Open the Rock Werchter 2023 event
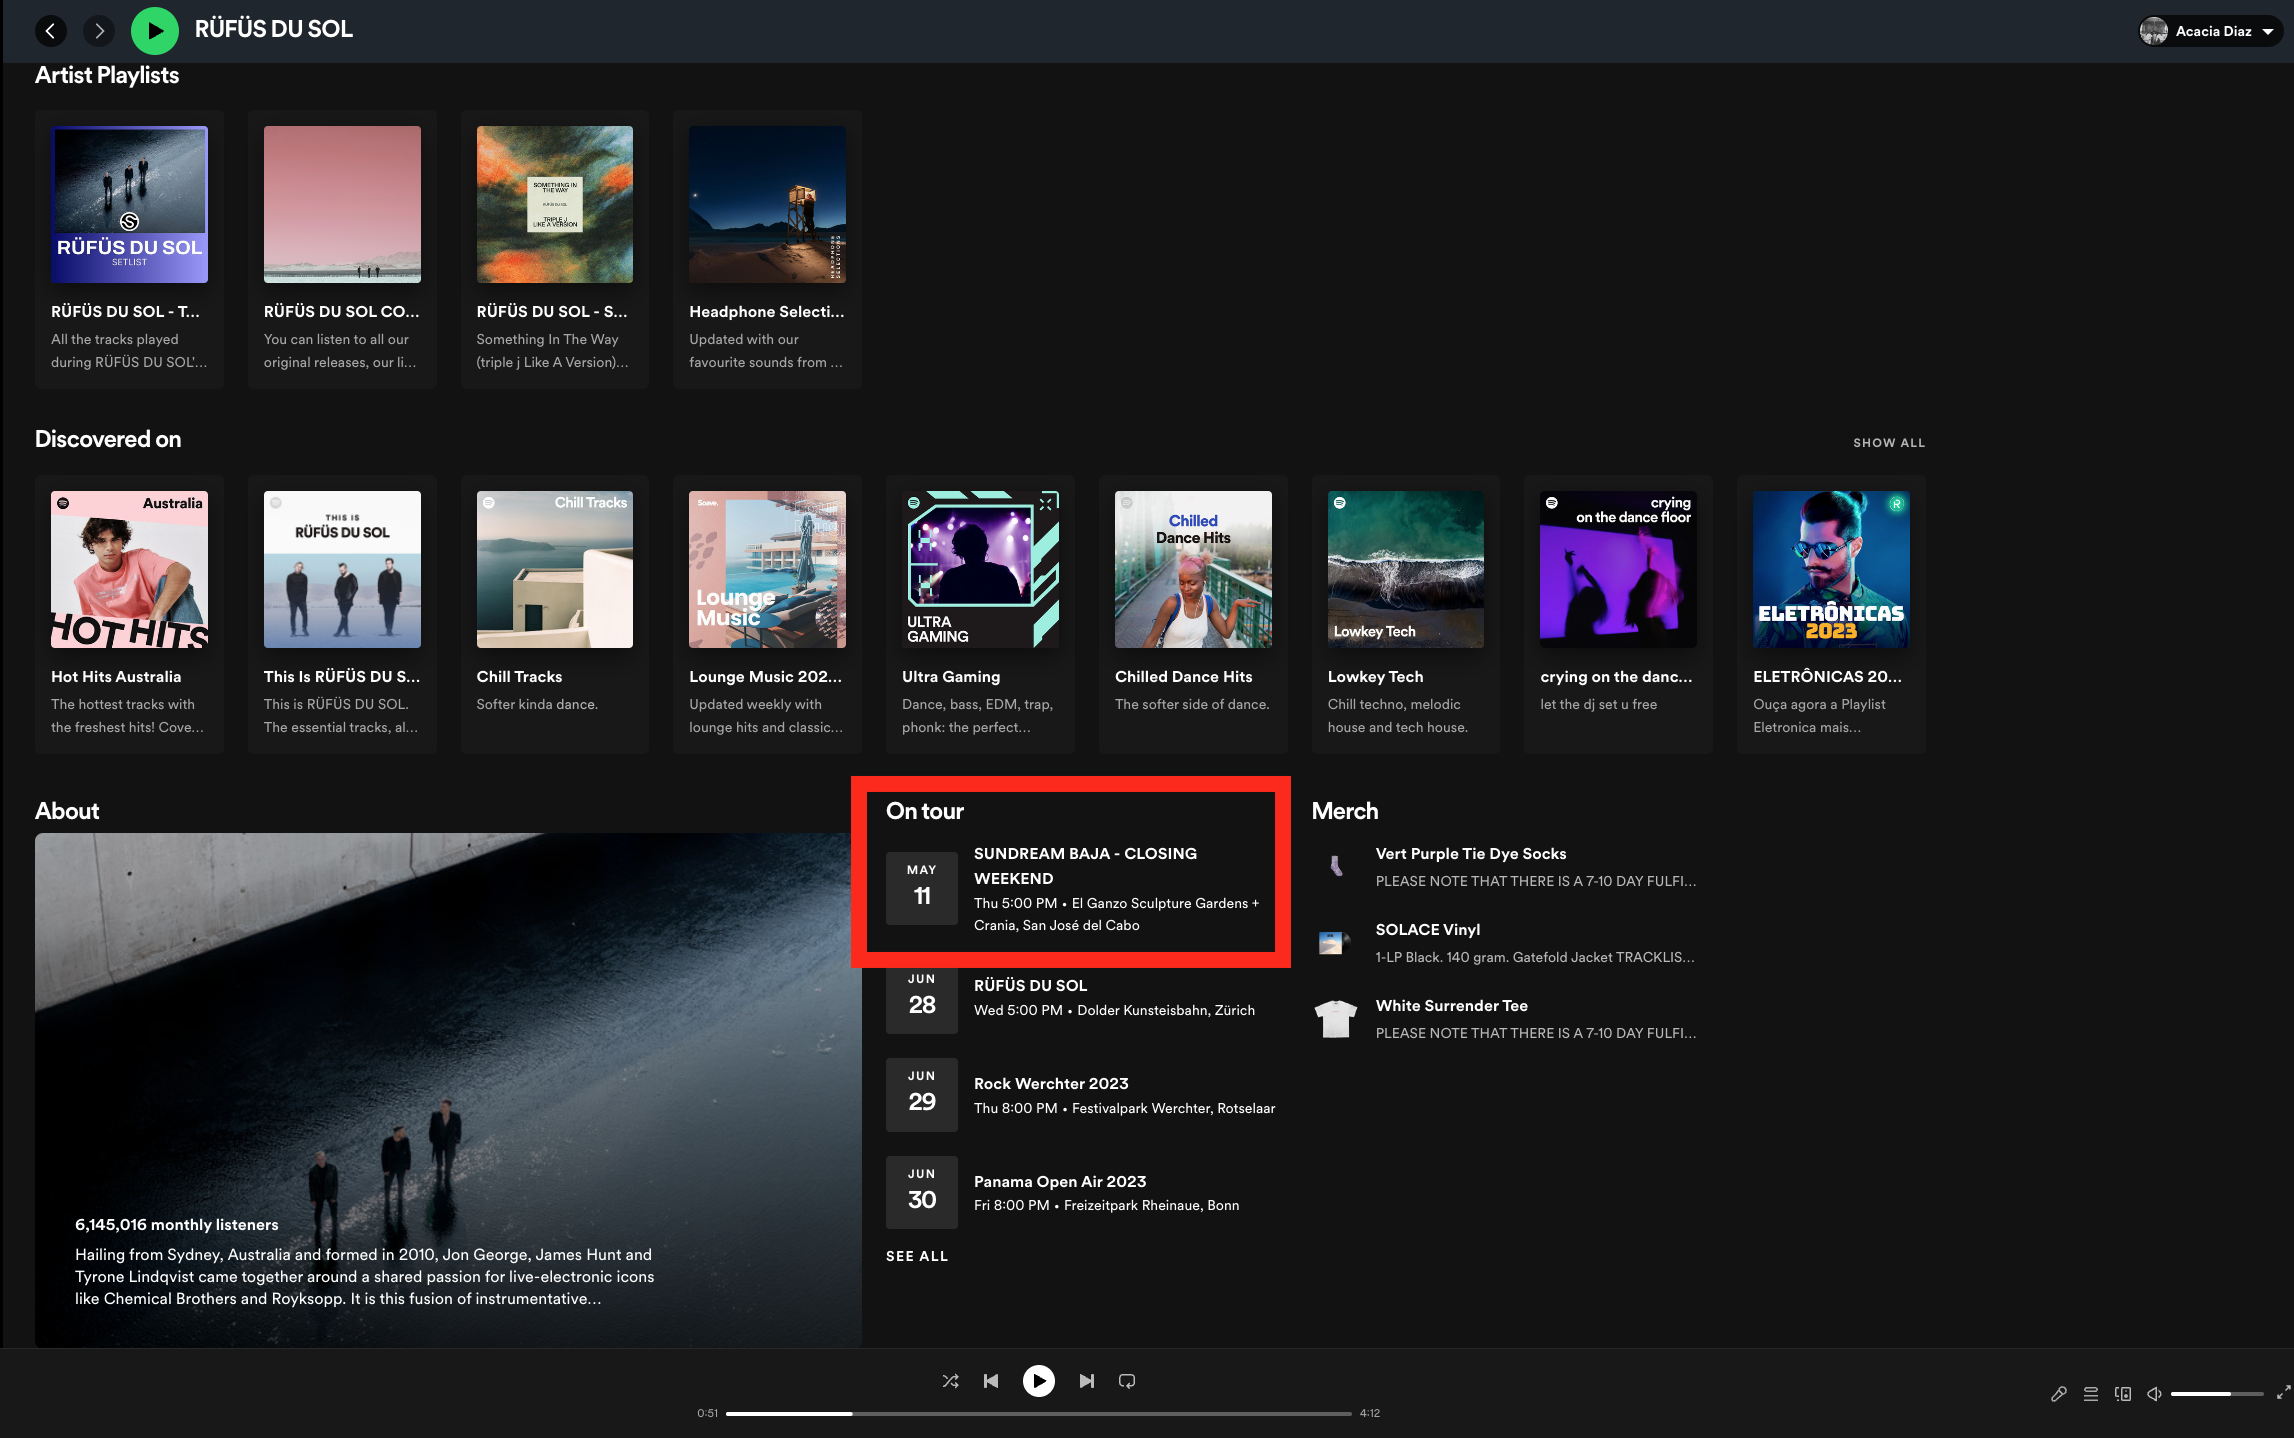 click(1082, 1095)
